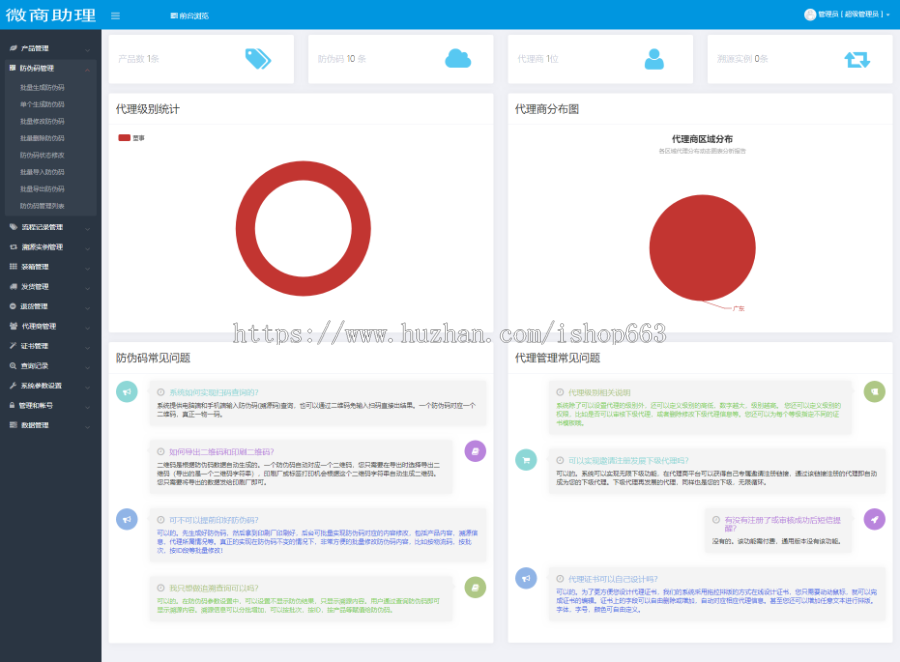Click the 广东 label on the pie chart

click(x=739, y=309)
